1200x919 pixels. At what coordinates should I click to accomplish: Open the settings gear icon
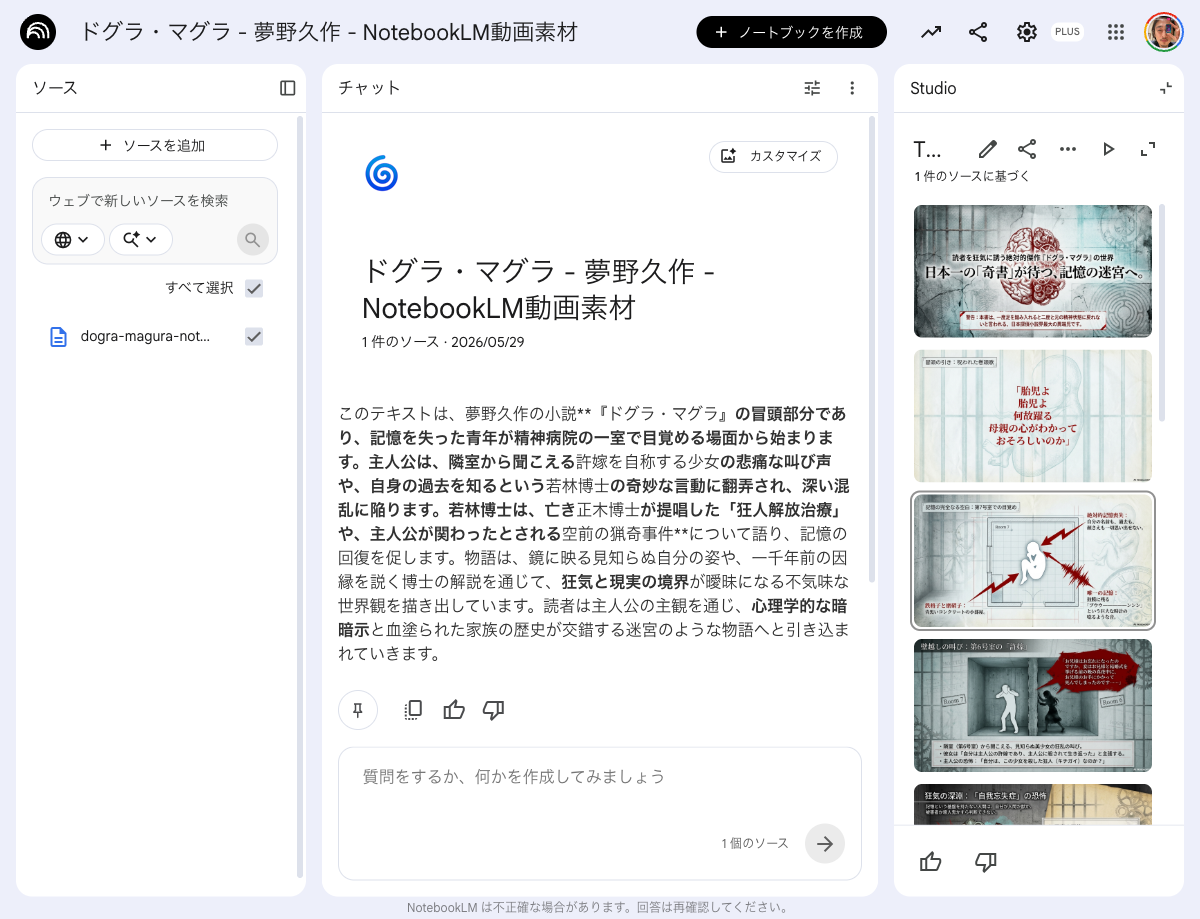(x=1027, y=32)
